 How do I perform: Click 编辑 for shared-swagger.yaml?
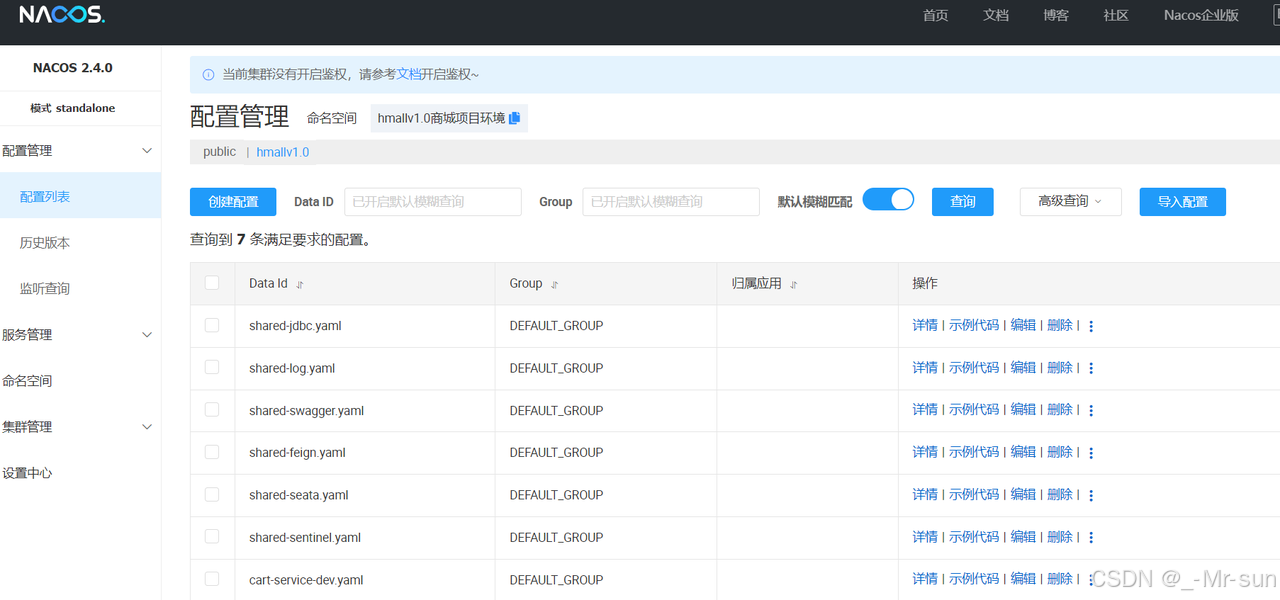[x=1023, y=409]
